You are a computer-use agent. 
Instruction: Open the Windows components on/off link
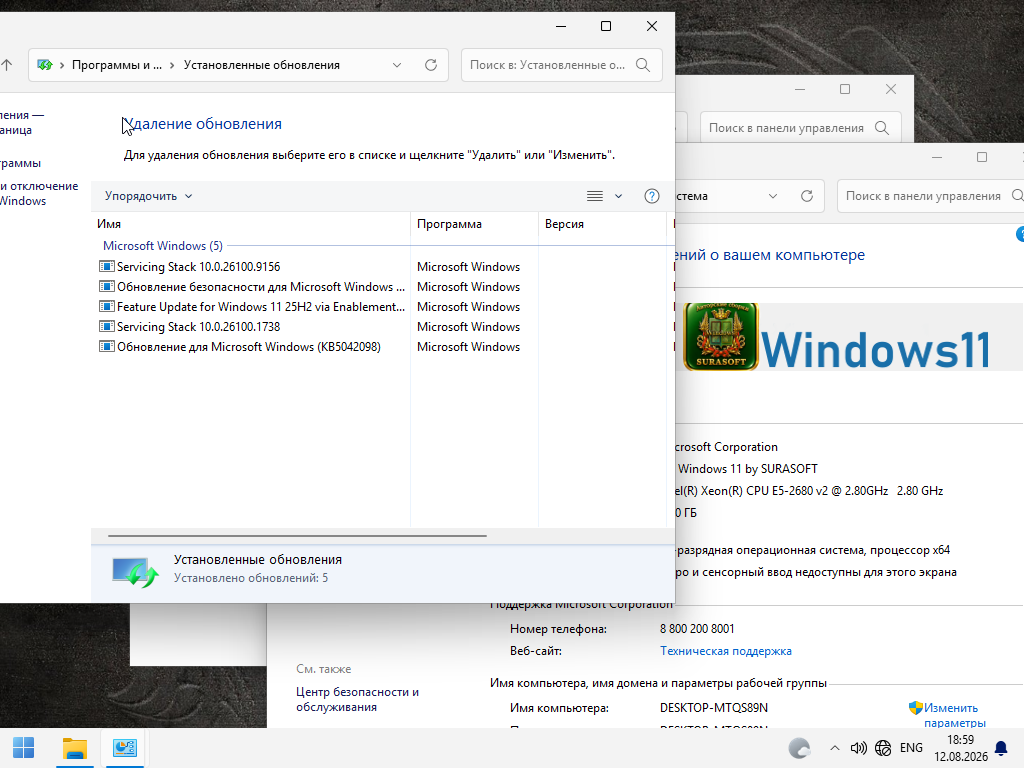(x=38, y=193)
